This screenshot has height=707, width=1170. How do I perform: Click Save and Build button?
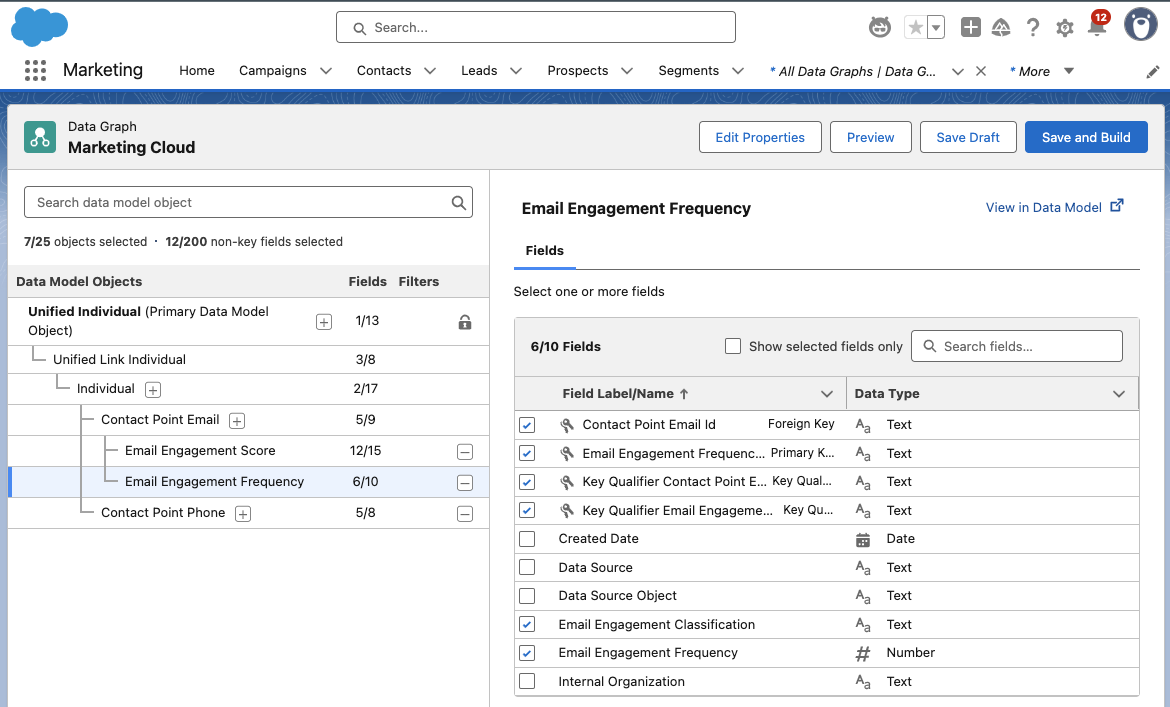pos(1086,137)
